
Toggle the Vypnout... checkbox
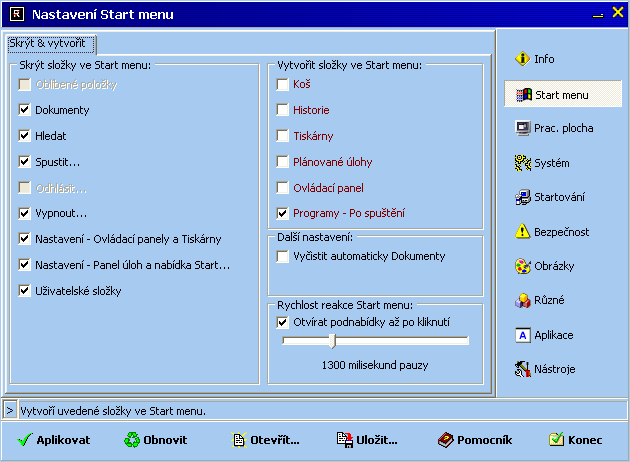pyautogui.click(x=25, y=213)
